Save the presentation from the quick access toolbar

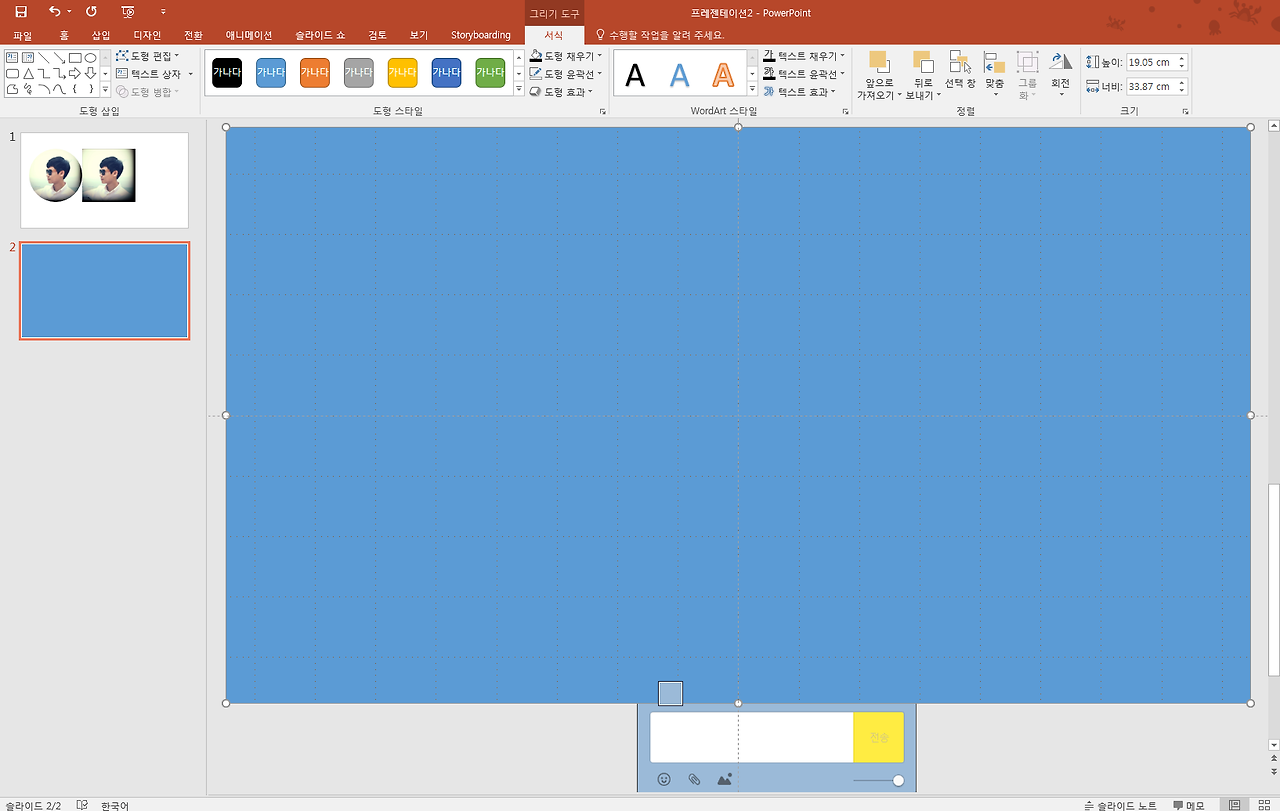[x=21, y=12]
